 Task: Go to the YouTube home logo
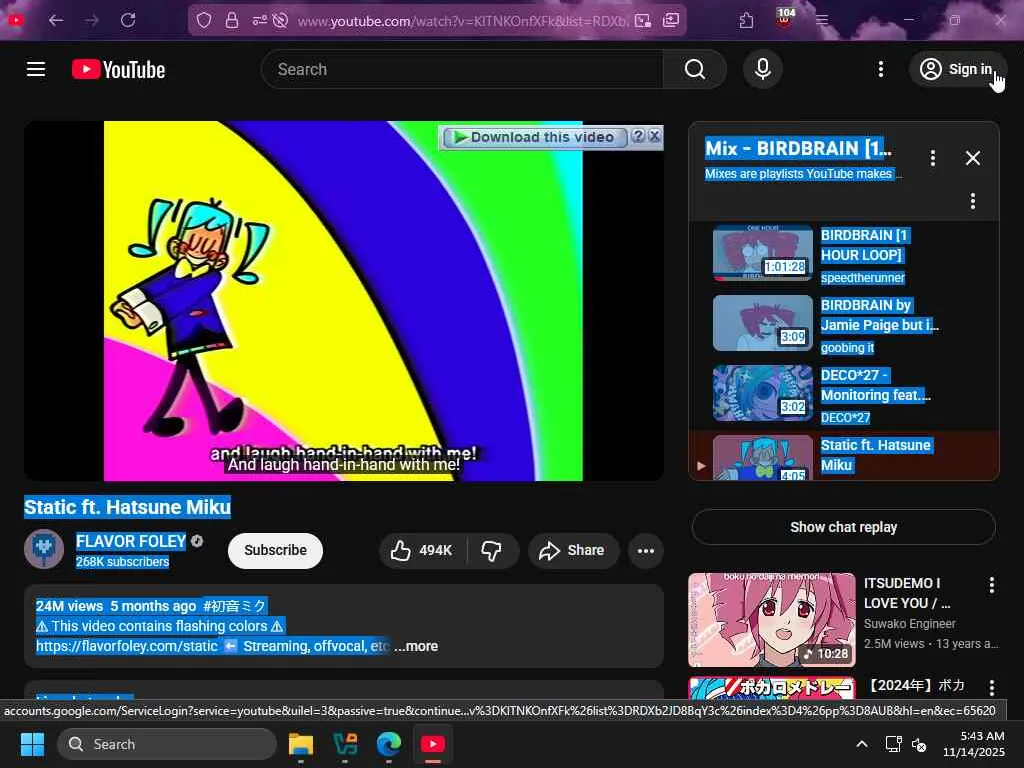118,69
